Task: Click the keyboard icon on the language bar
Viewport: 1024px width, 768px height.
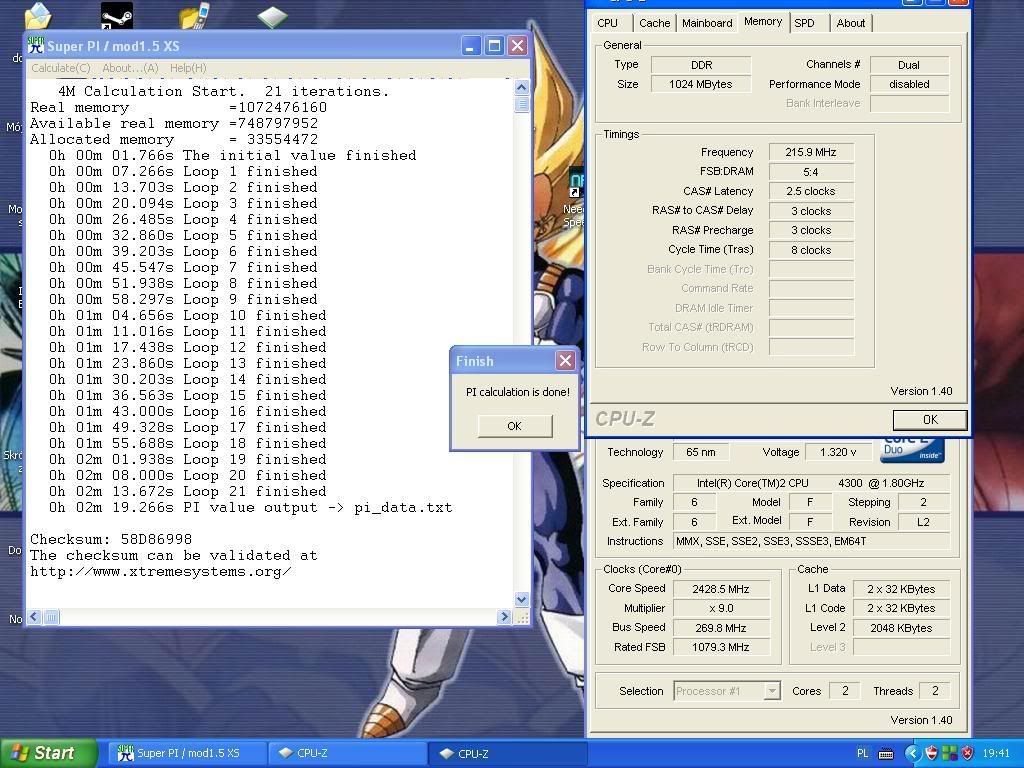Action: 886,754
